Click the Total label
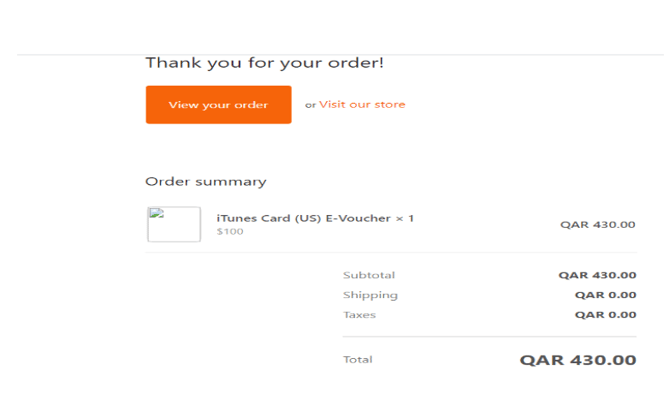The width and height of the screenshot is (669, 400). pyautogui.click(x=357, y=359)
